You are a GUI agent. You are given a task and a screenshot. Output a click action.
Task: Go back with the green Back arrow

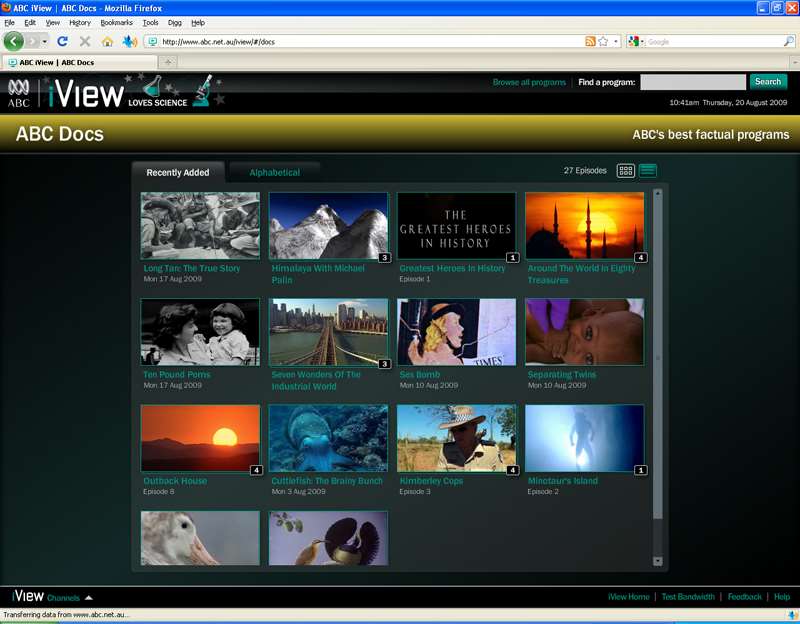(x=14, y=41)
